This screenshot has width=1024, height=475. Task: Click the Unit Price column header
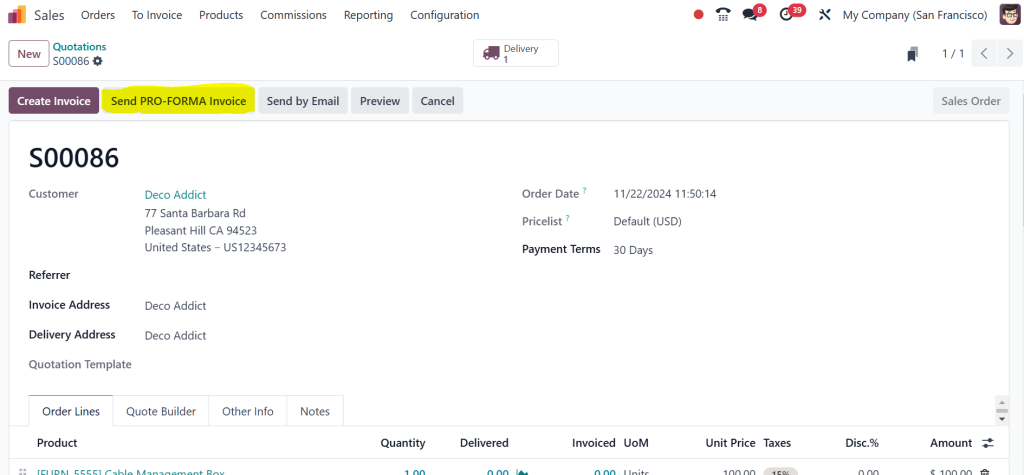tap(730, 443)
